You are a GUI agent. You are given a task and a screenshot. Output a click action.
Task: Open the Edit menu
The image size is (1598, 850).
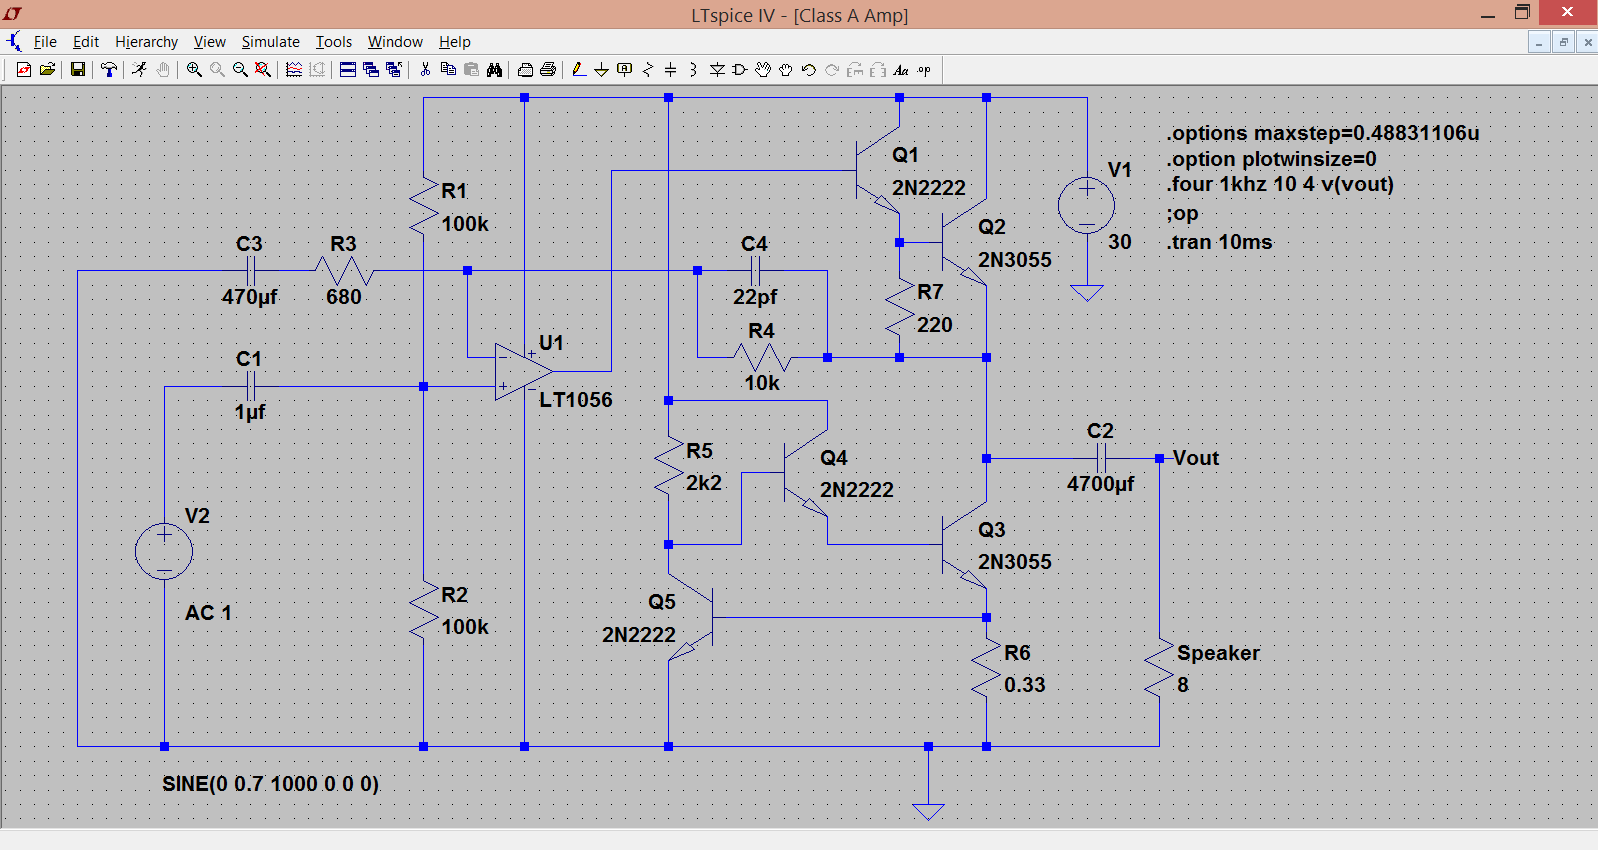tap(86, 42)
